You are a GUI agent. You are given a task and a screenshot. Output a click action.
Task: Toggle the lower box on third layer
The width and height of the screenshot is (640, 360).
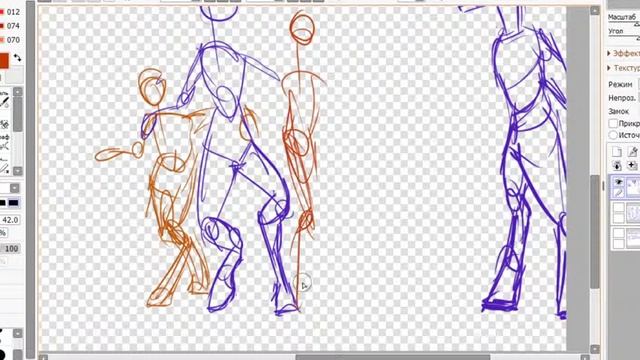coord(618,243)
